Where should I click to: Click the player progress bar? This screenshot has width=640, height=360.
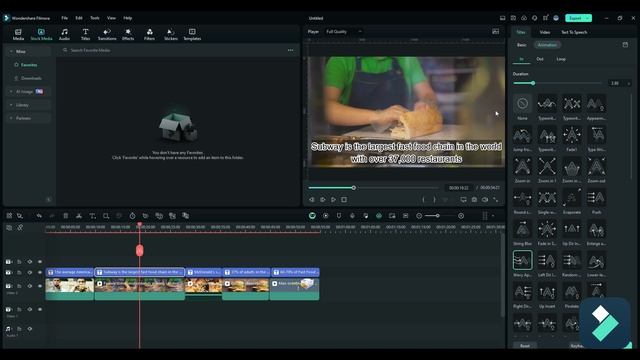(374, 188)
